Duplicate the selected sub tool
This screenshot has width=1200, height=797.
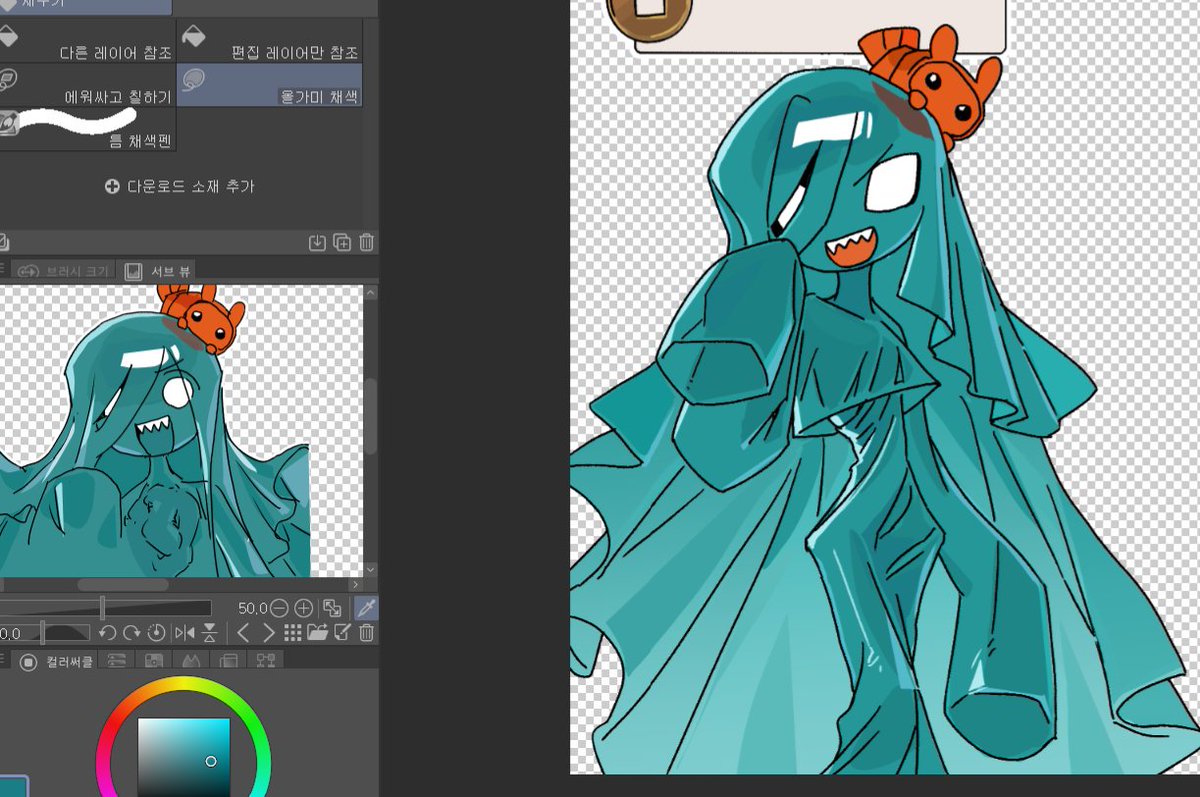click(x=342, y=242)
